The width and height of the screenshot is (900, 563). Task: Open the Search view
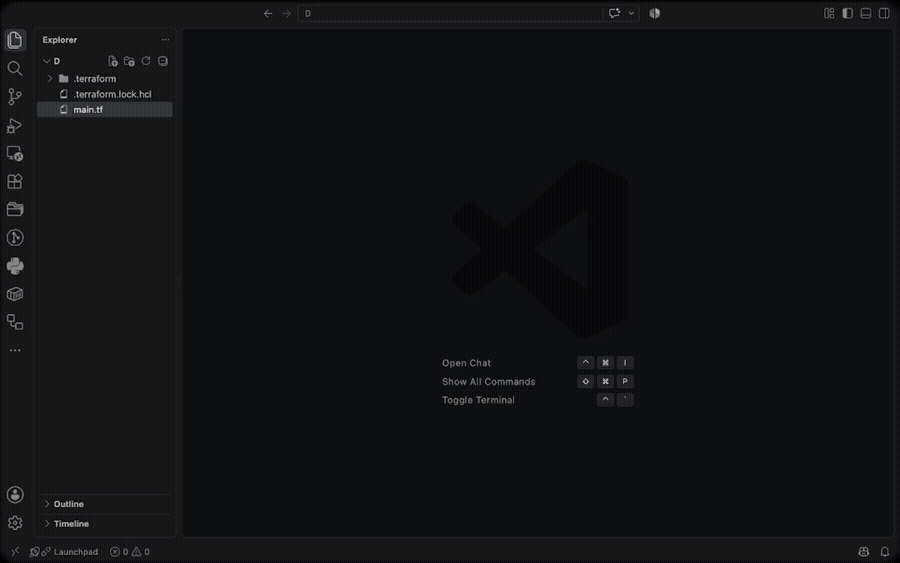click(x=15, y=68)
